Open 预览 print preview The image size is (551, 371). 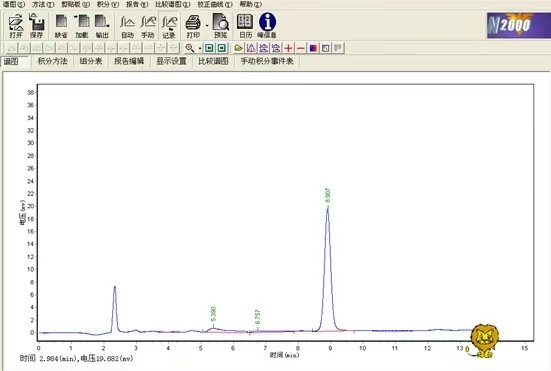(221, 26)
